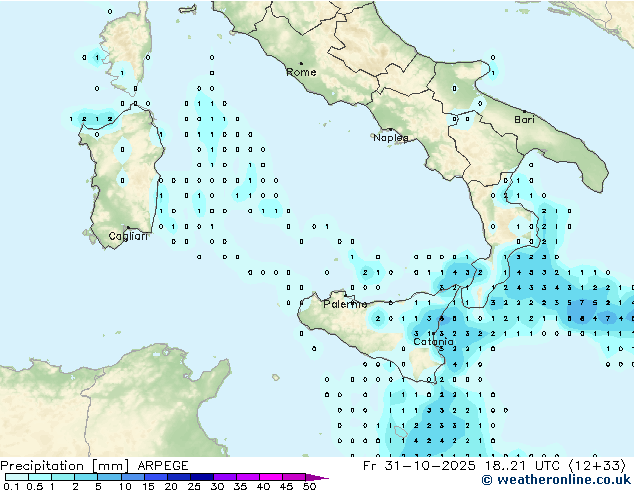Select legend swatch between 25 and 30
The image size is (634, 490).
pyautogui.click(x=202, y=477)
